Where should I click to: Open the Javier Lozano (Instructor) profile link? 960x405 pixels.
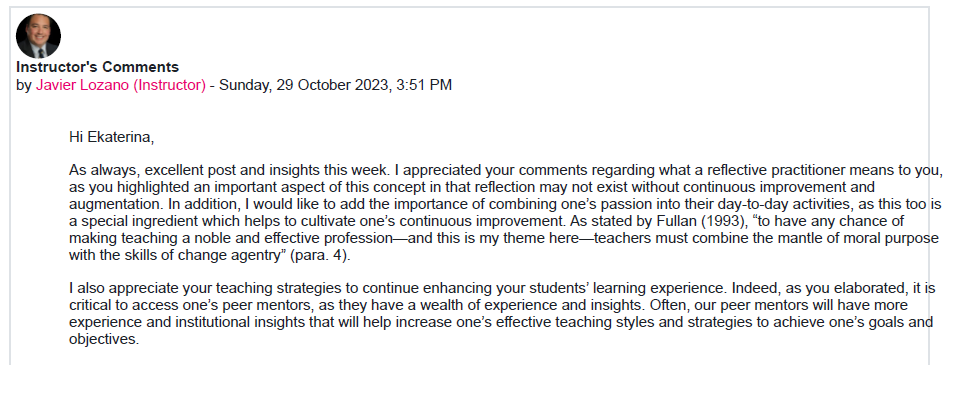click(121, 85)
